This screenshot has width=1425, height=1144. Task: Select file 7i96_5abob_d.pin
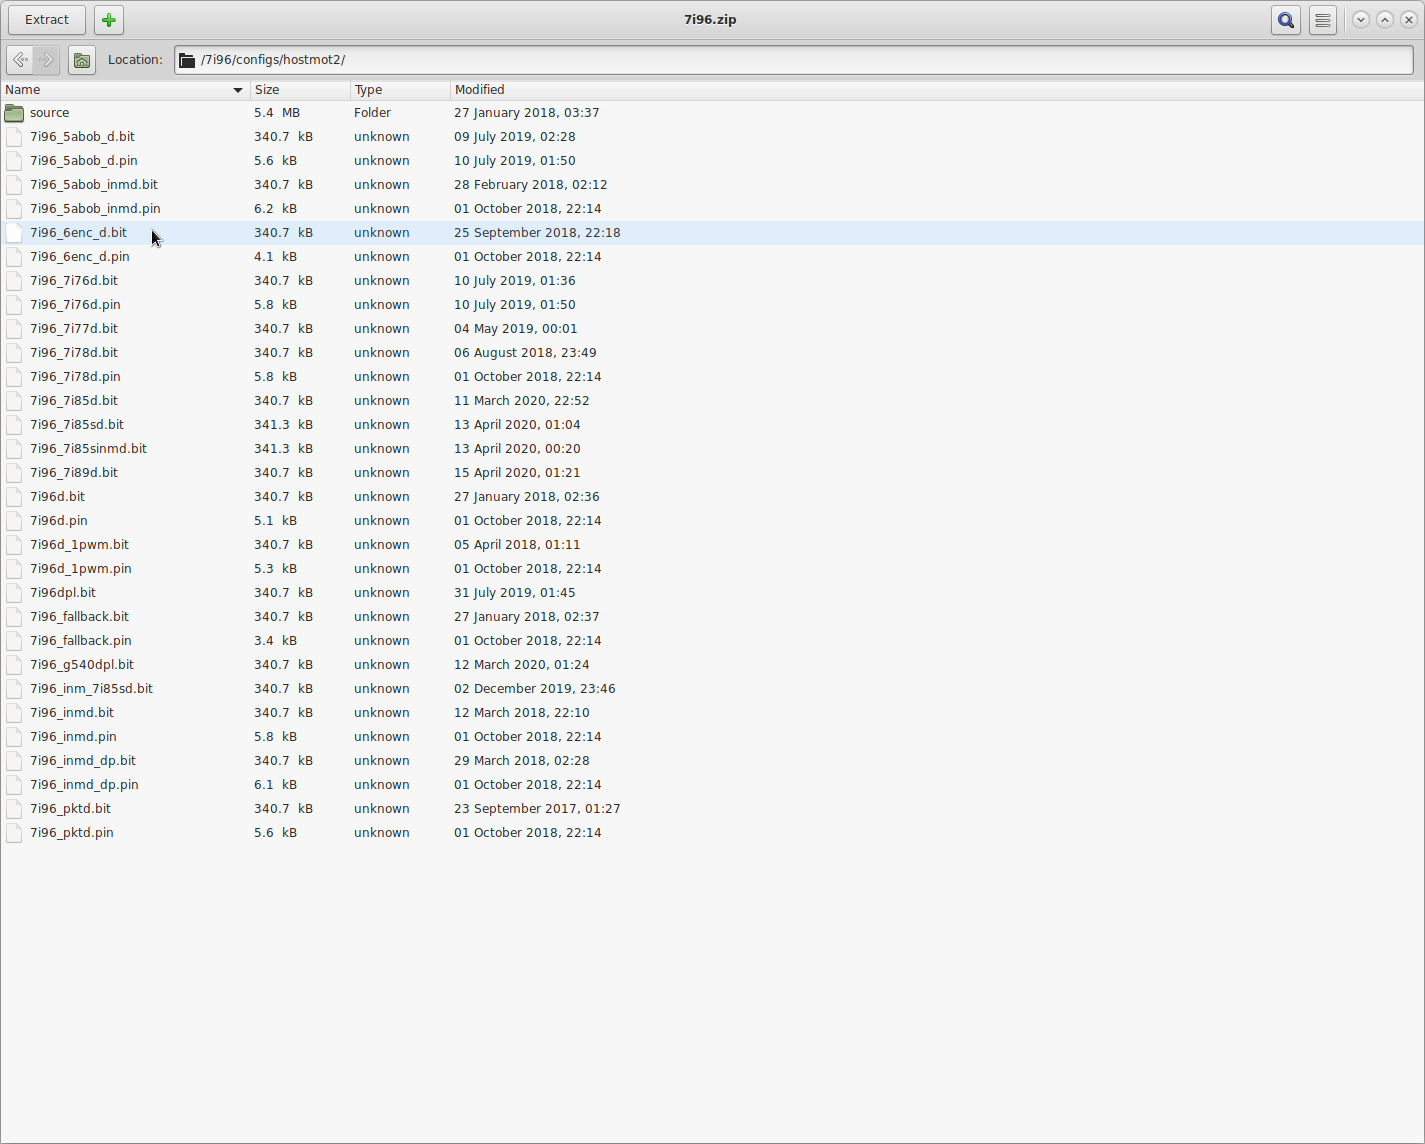point(84,161)
